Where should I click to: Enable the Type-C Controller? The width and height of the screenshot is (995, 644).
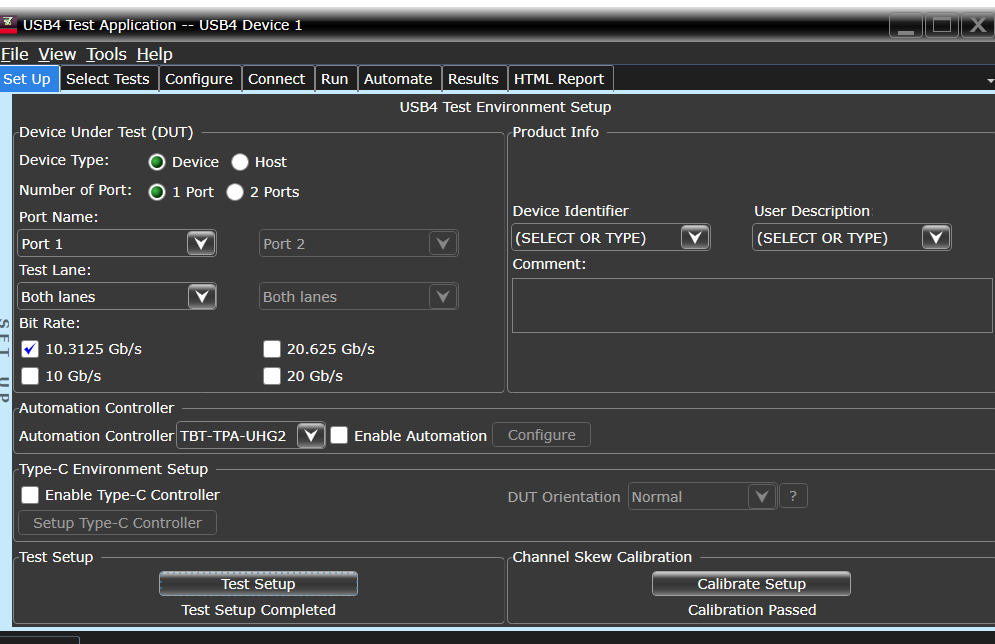pyautogui.click(x=29, y=494)
